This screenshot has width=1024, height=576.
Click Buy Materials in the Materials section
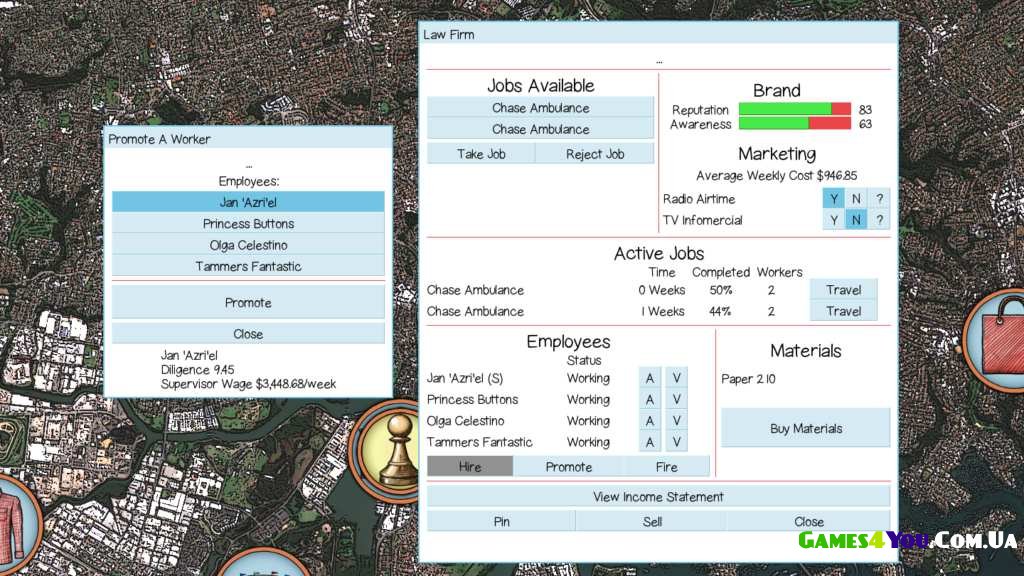(x=805, y=428)
